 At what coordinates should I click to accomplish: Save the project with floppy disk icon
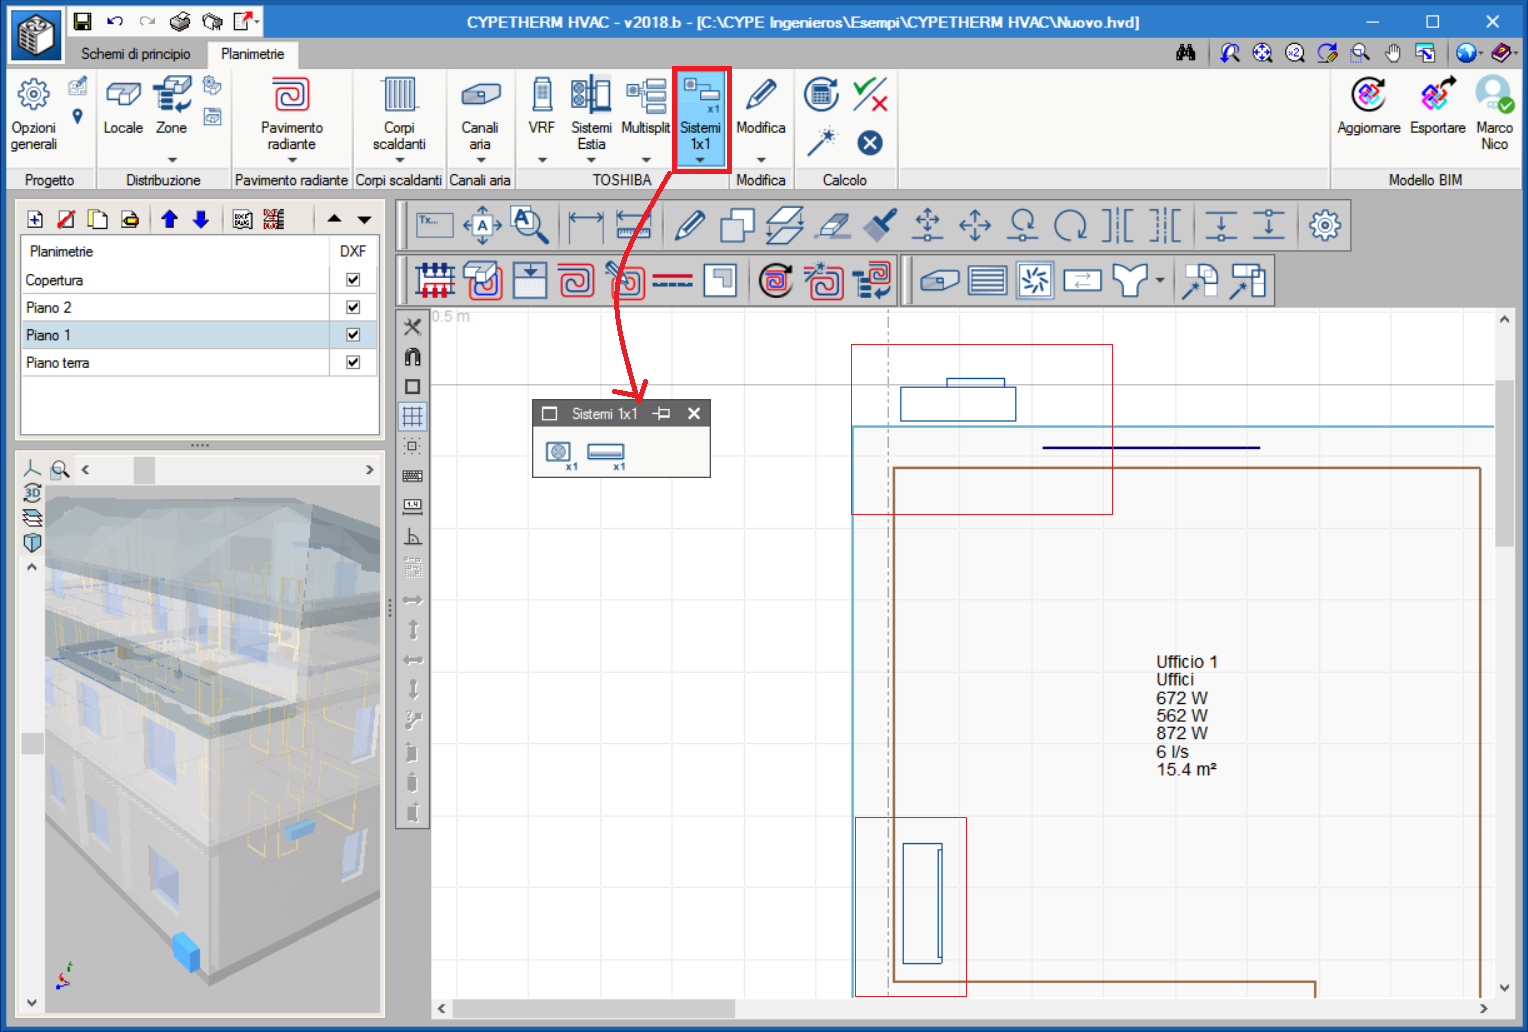[x=83, y=21]
